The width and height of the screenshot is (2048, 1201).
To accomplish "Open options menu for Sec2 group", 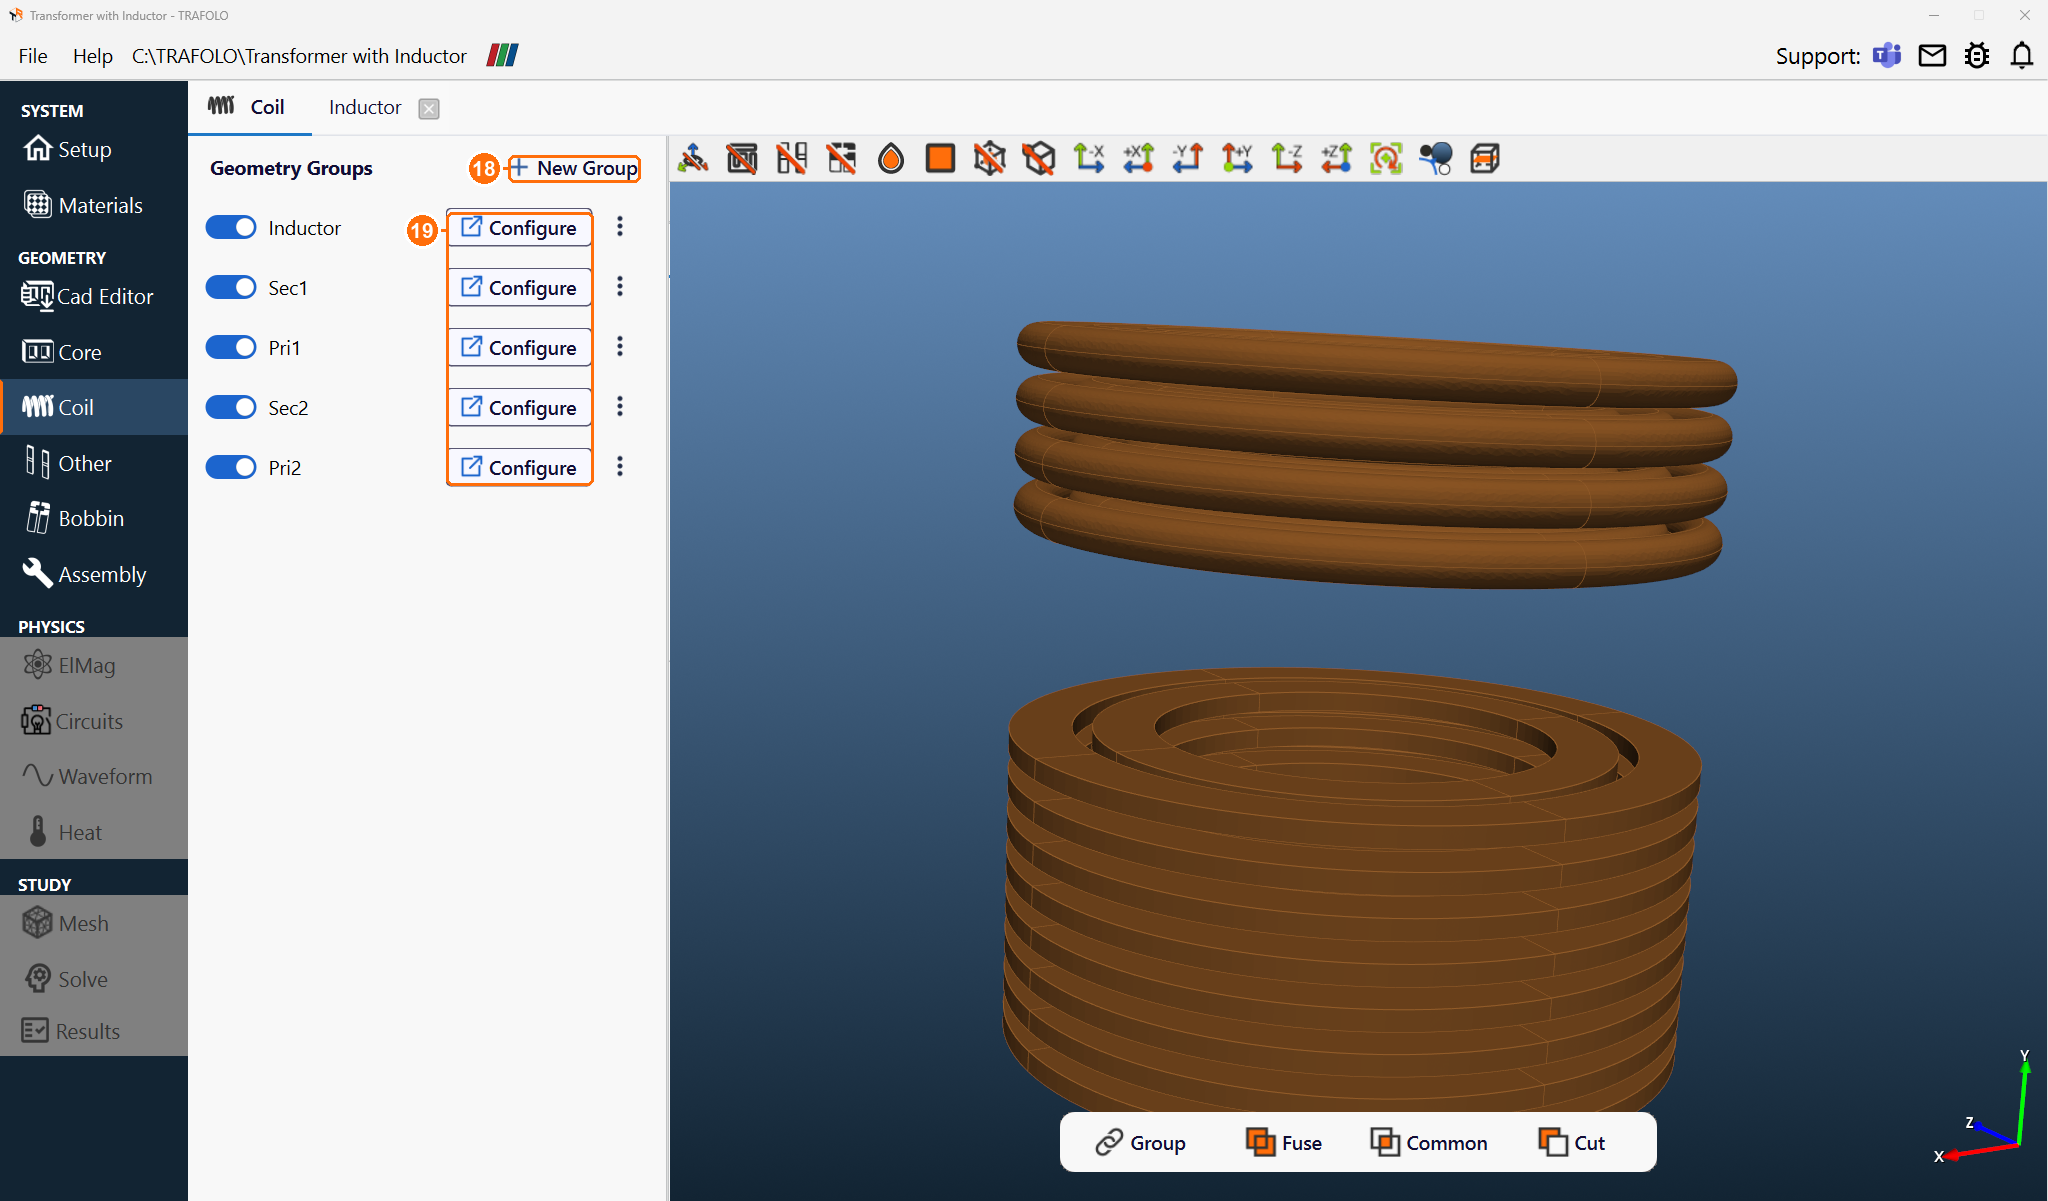I will 620,406.
